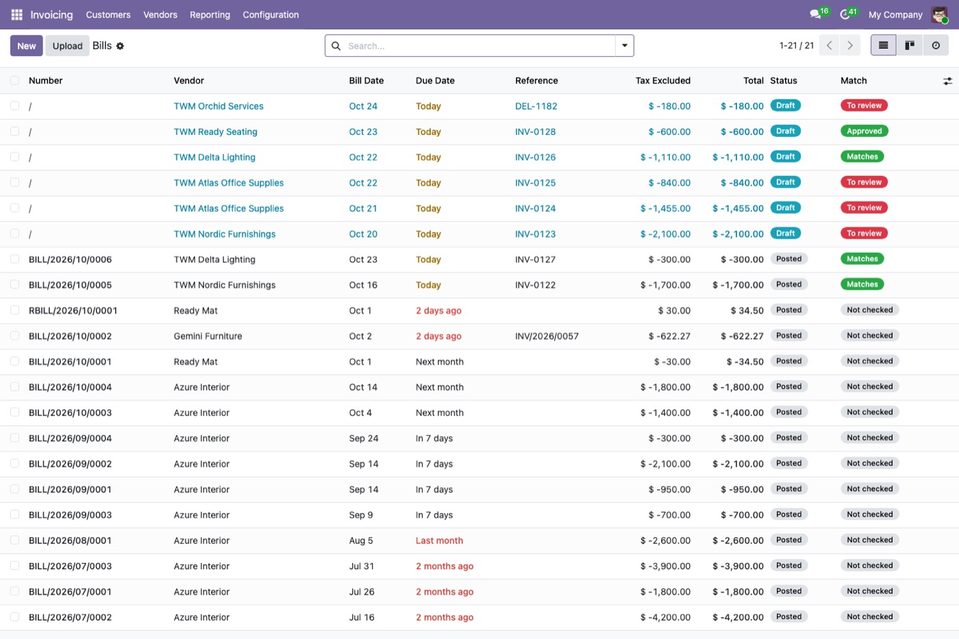The width and height of the screenshot is (959, 639).
Task: Open the Invoicing app home link
Action: [51, 15]
